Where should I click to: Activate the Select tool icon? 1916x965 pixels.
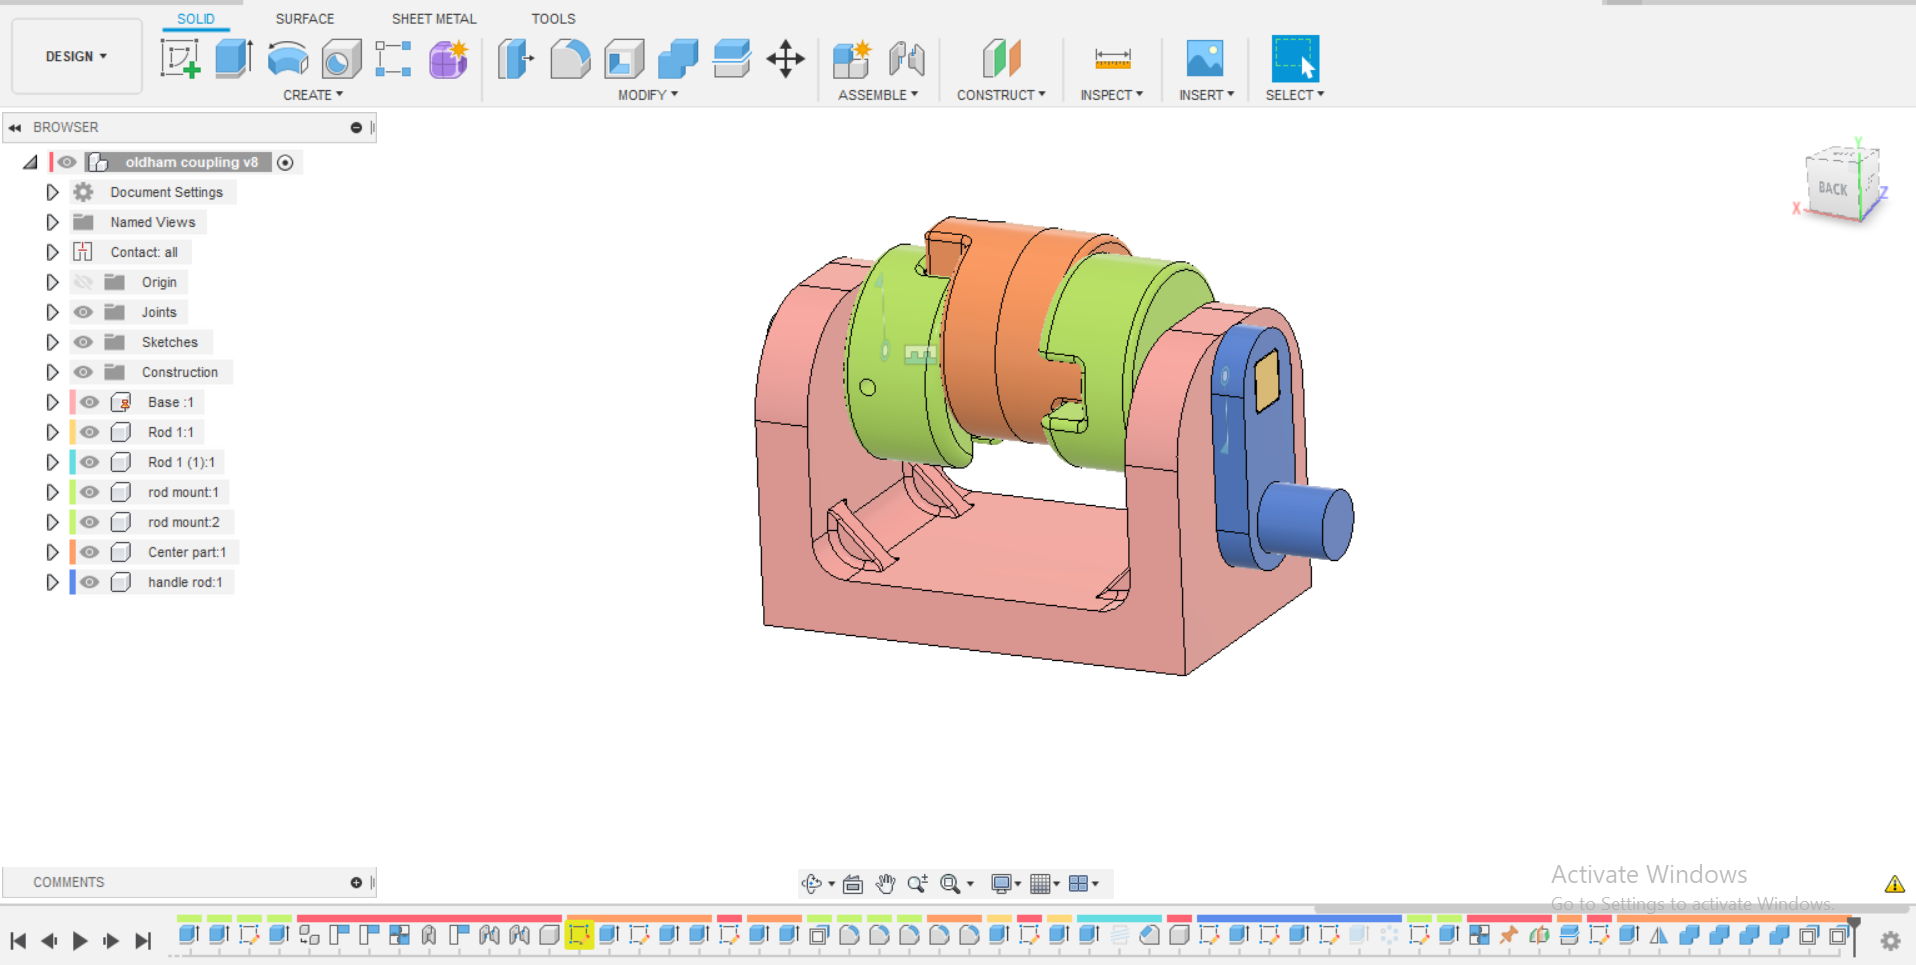(1295, 59)
